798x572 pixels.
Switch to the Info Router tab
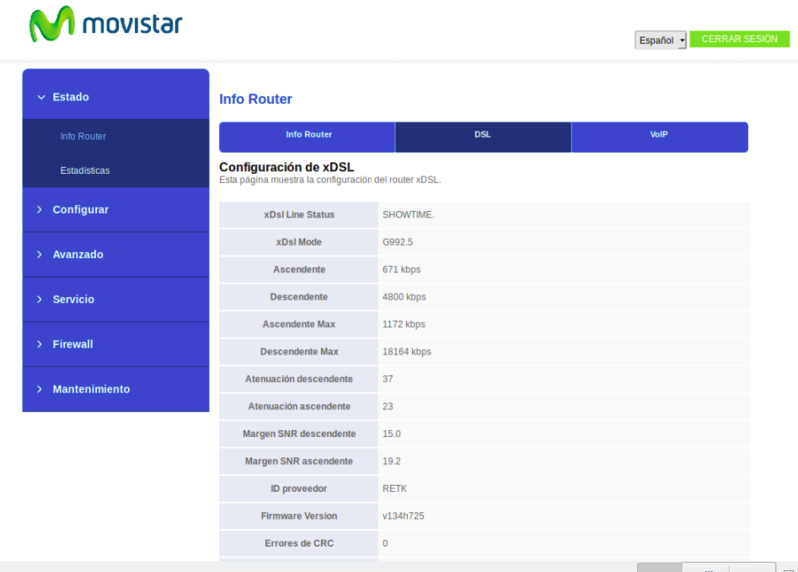(308, 135)
